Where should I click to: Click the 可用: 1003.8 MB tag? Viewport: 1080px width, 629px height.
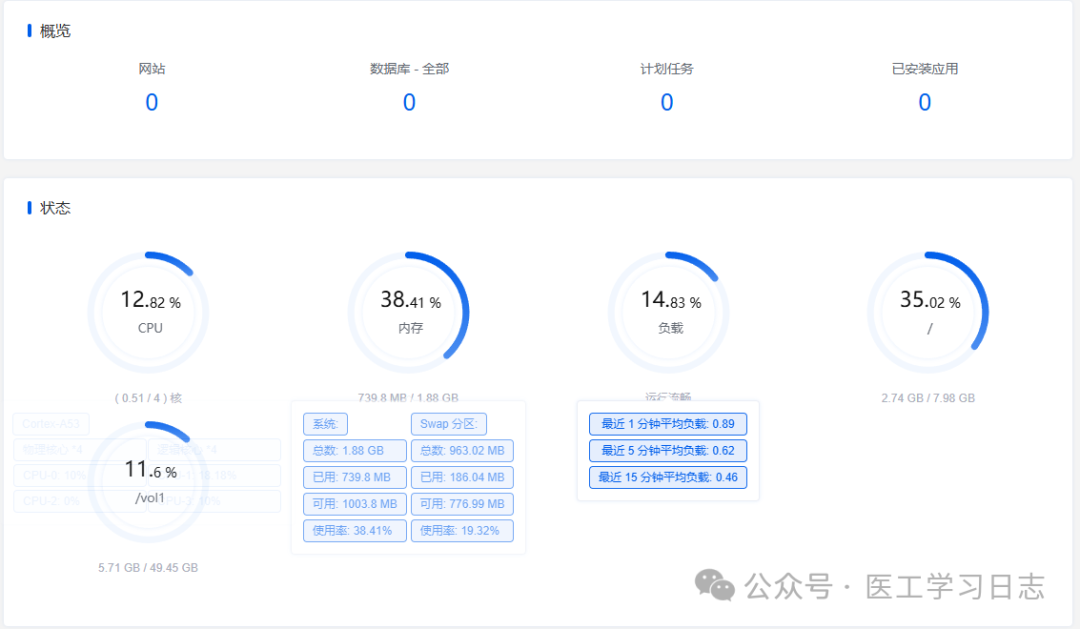click(x=355, y=504)
